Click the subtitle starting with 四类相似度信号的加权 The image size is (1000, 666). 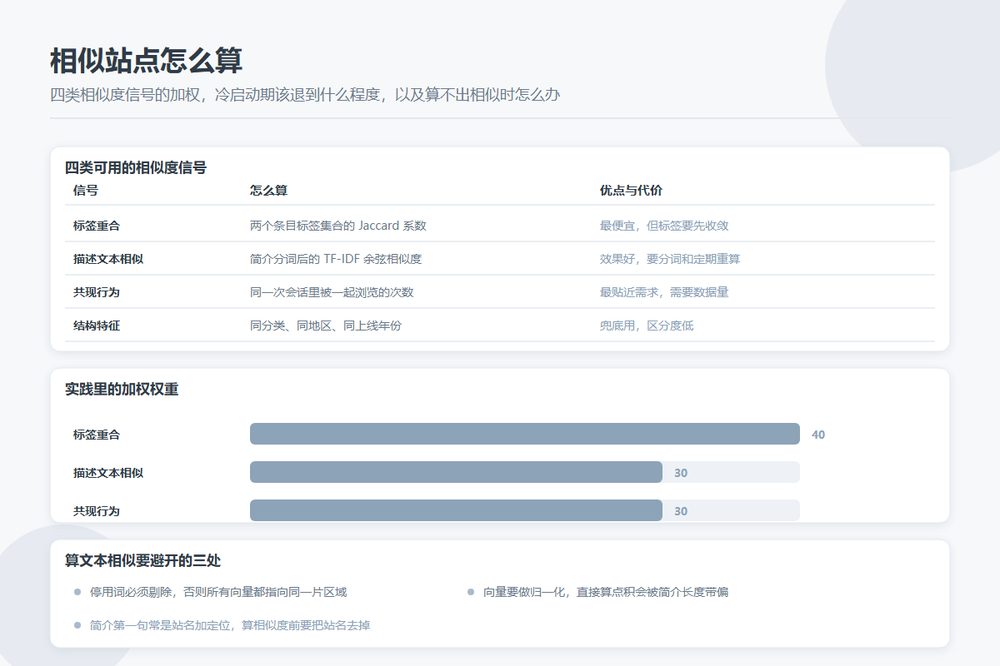click(x=305, y=94)
